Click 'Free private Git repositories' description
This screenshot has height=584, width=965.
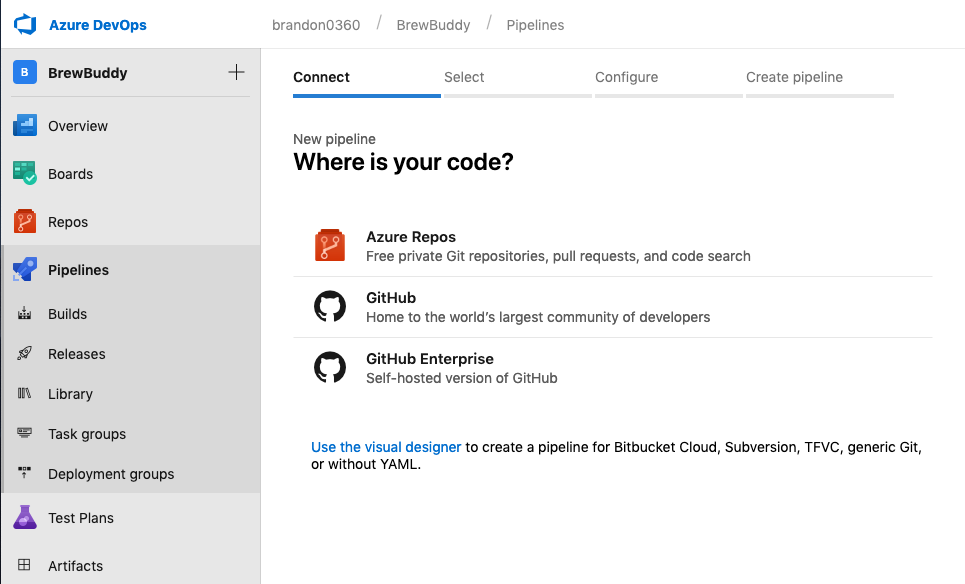pos(558,256)
